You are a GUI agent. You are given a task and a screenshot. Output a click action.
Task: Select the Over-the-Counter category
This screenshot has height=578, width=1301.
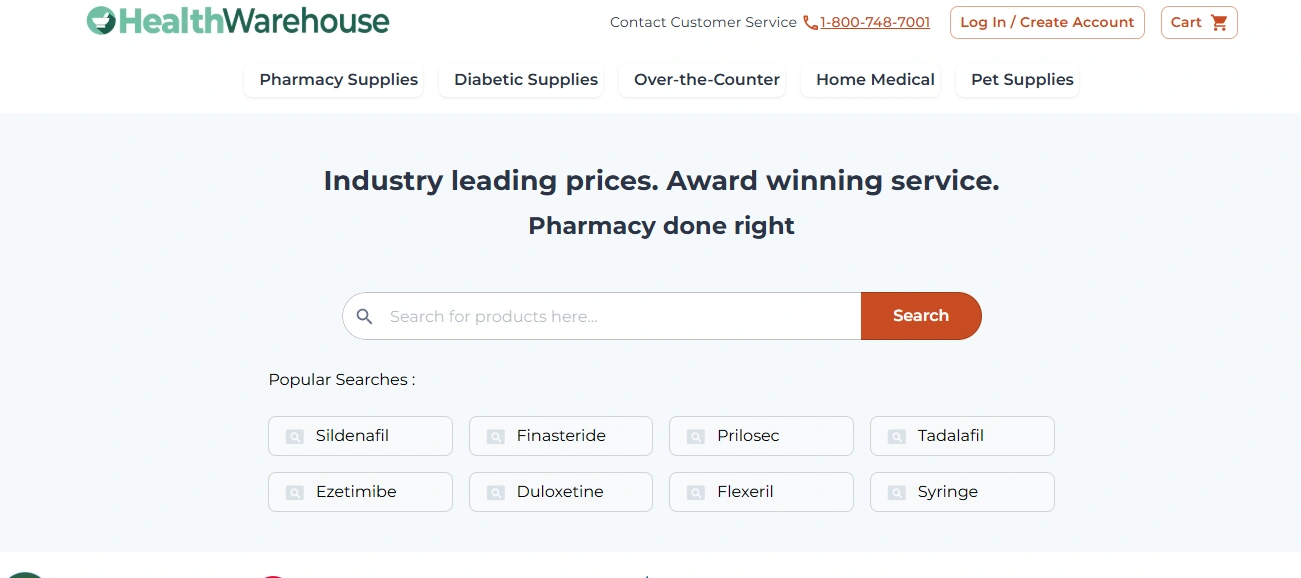(x=706, y=80)
